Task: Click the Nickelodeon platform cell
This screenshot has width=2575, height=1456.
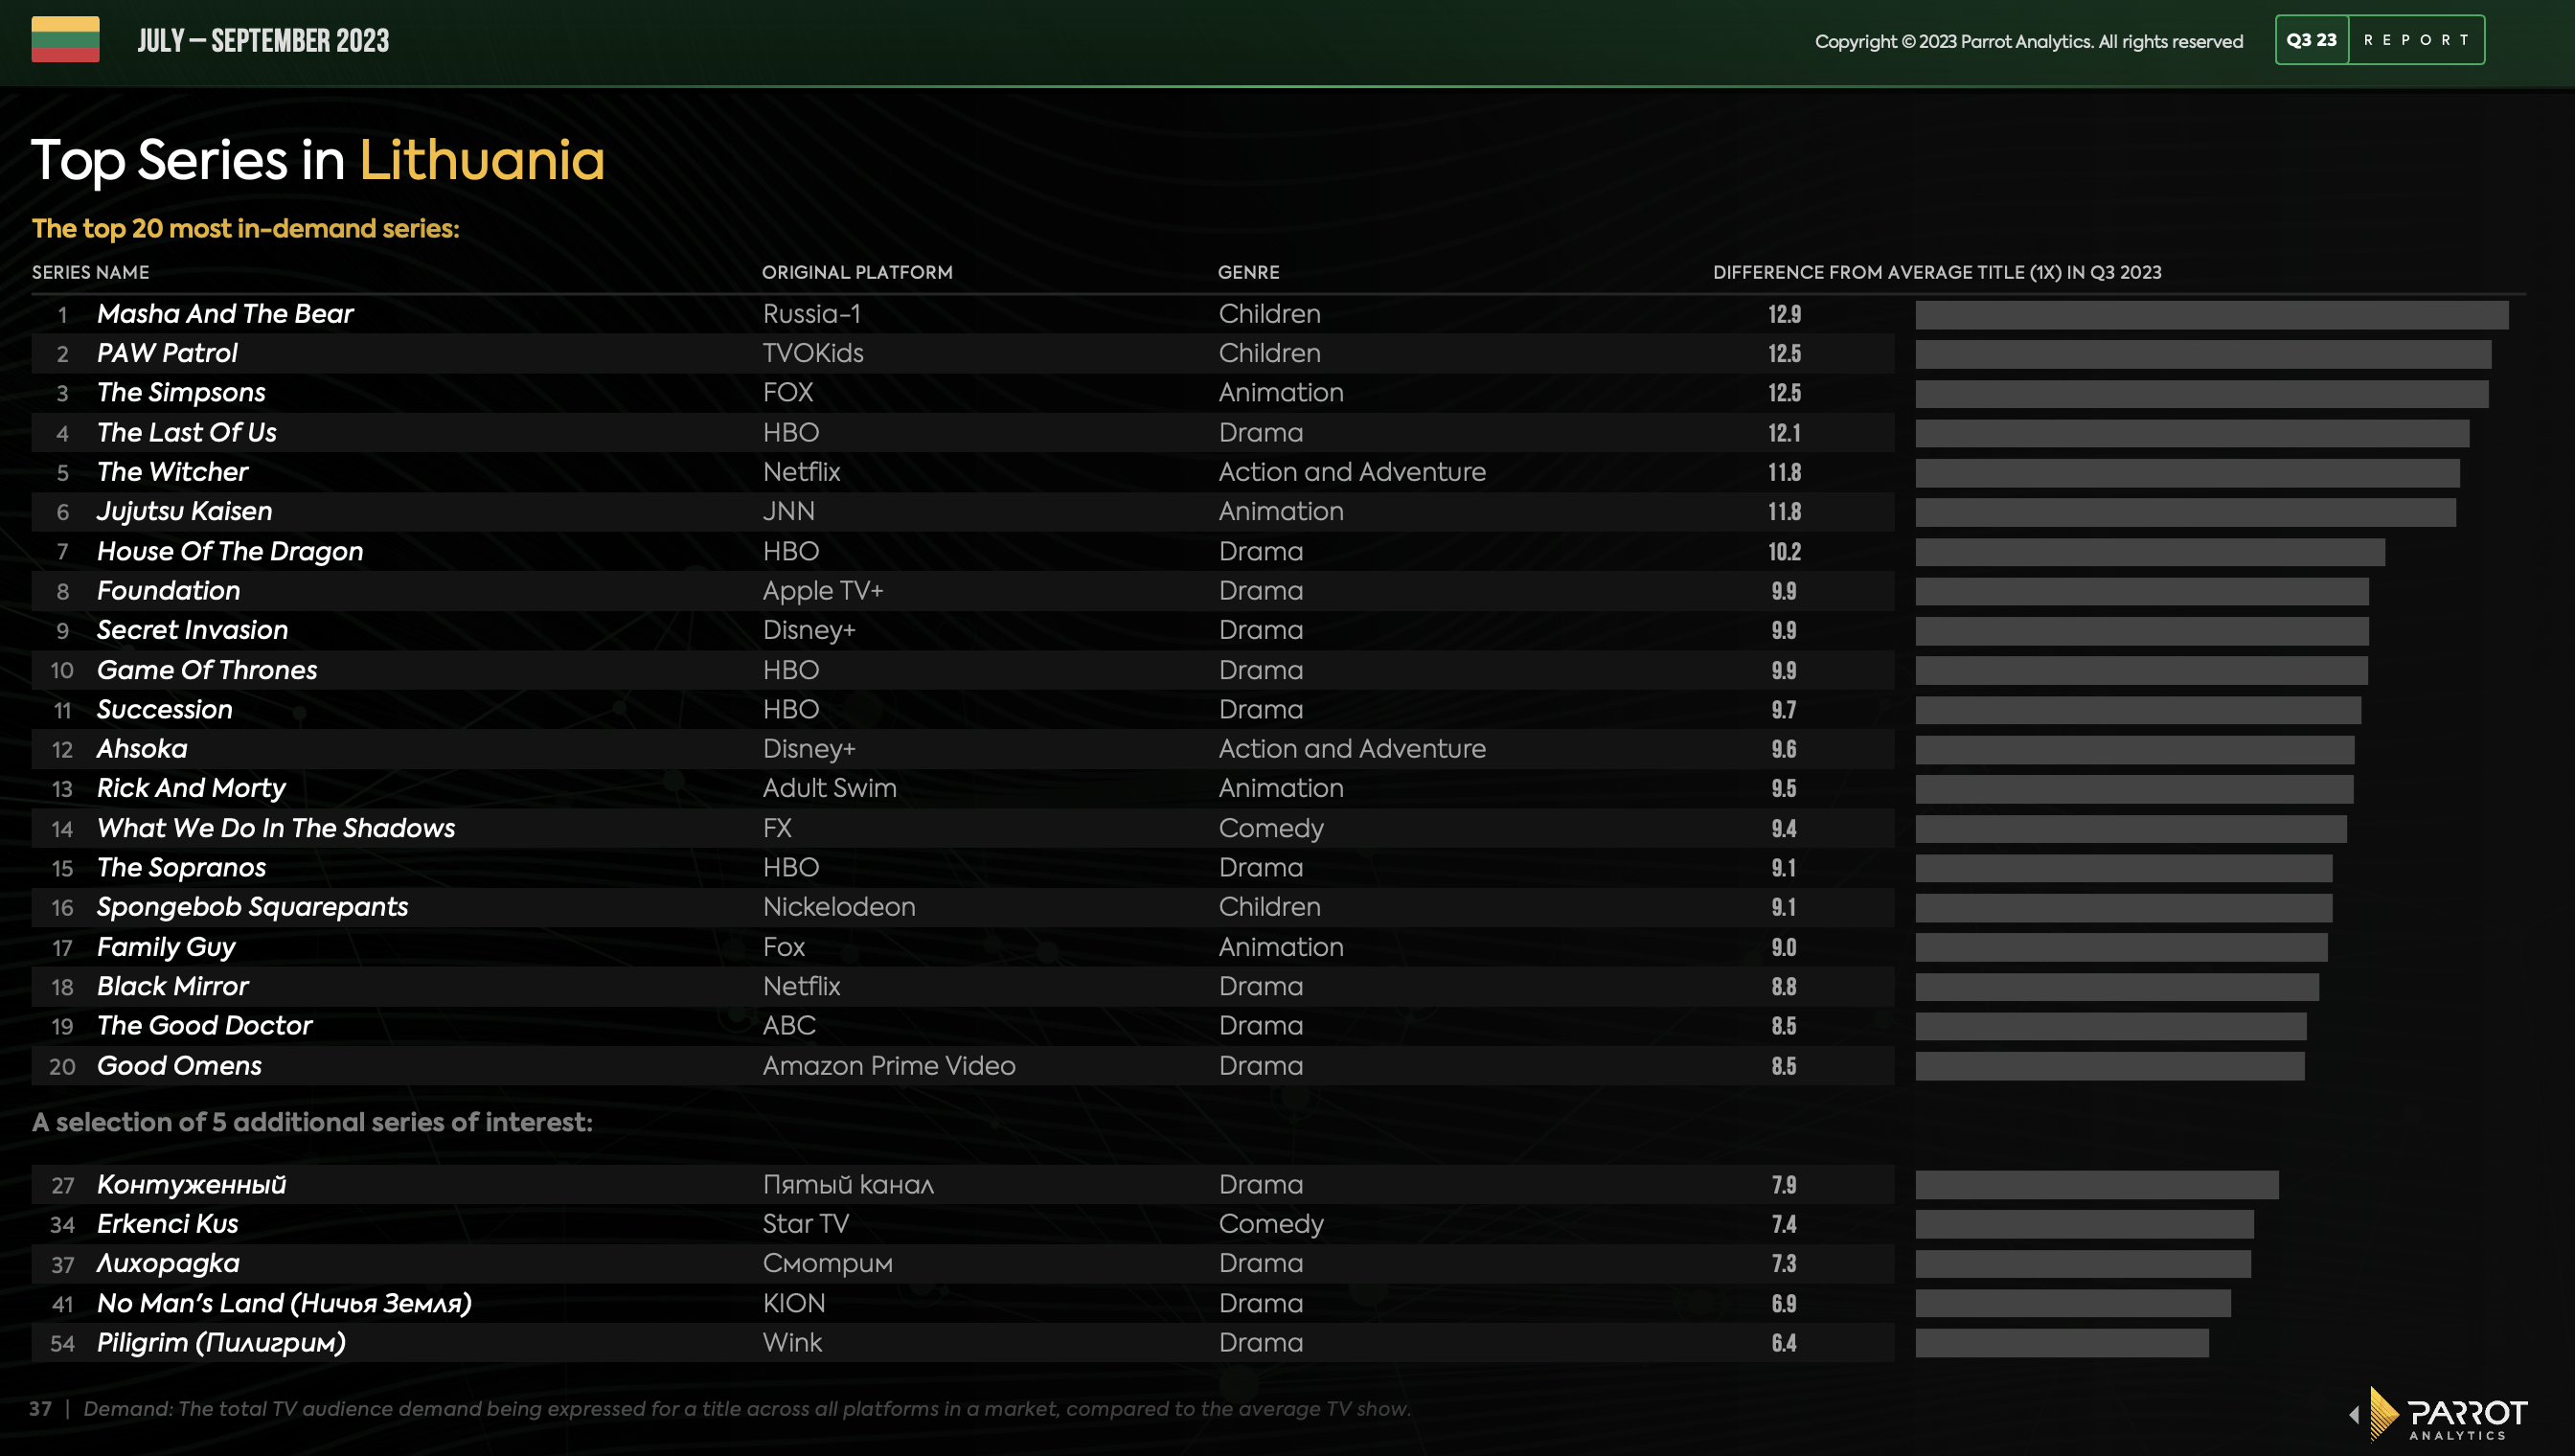Action: 839,907
